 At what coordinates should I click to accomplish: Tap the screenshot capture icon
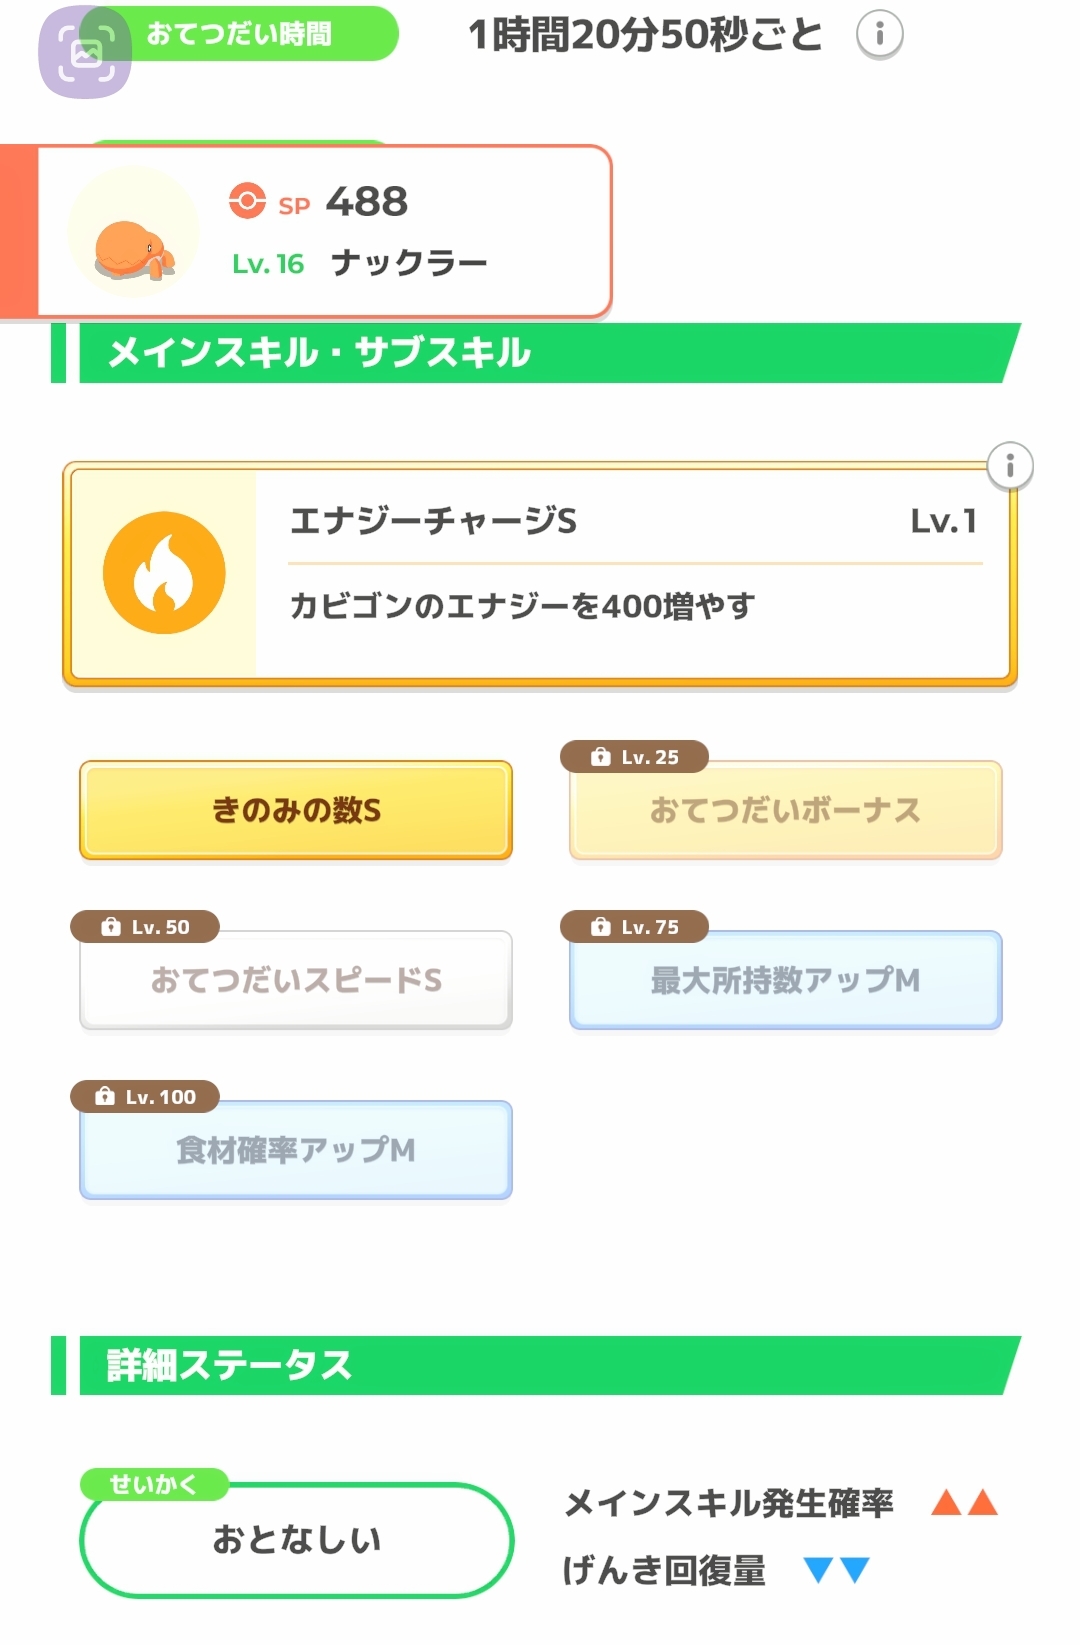(85, 53)
